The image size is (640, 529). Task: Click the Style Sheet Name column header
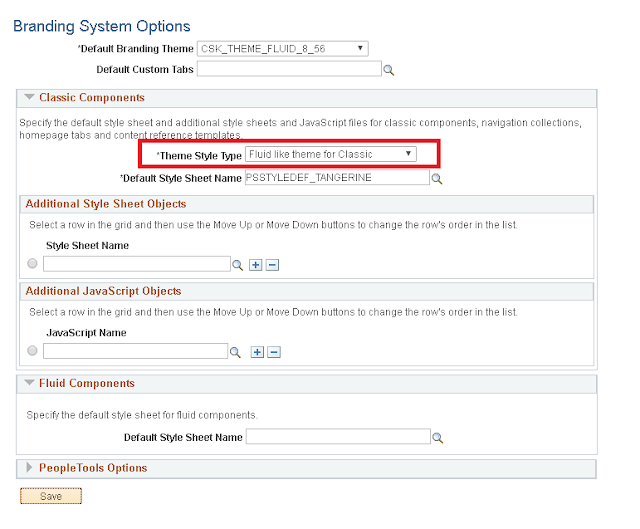tap(87, 245)
